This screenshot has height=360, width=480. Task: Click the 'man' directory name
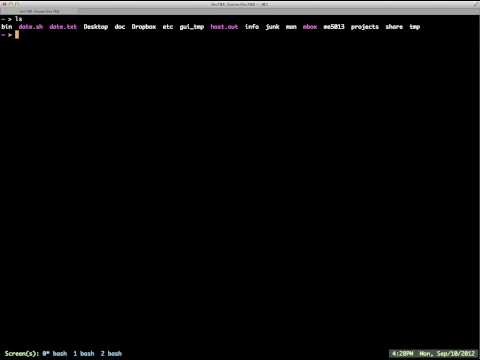click(x=291, y=27)
